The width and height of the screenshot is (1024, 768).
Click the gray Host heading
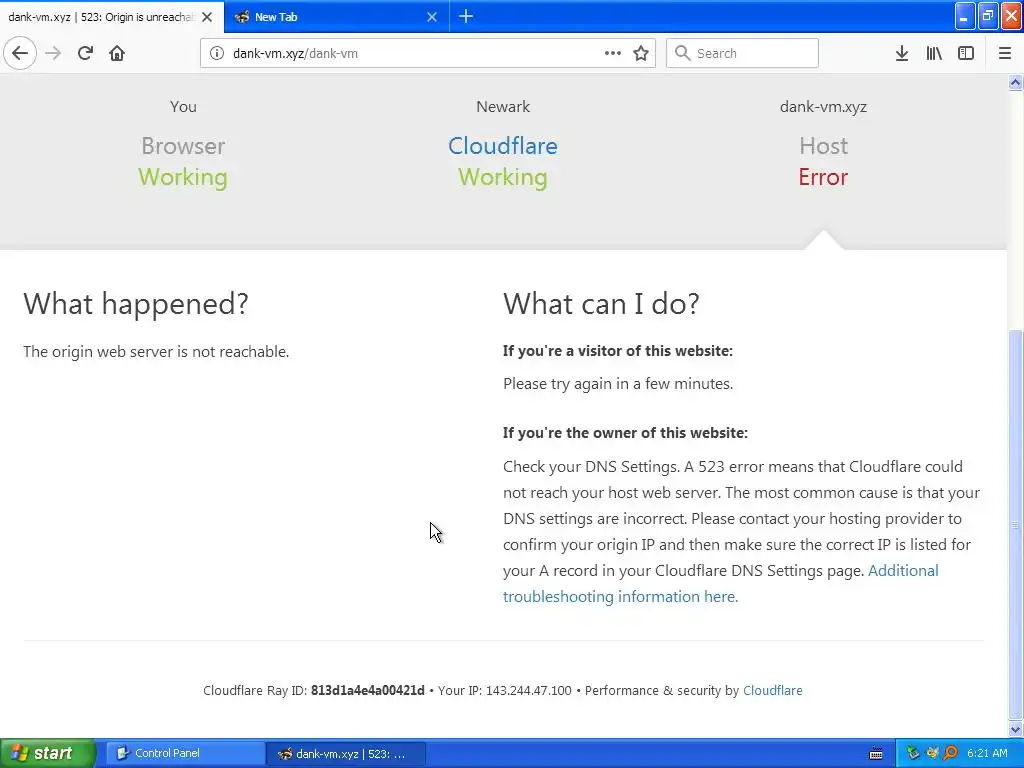tap(823, 146)
